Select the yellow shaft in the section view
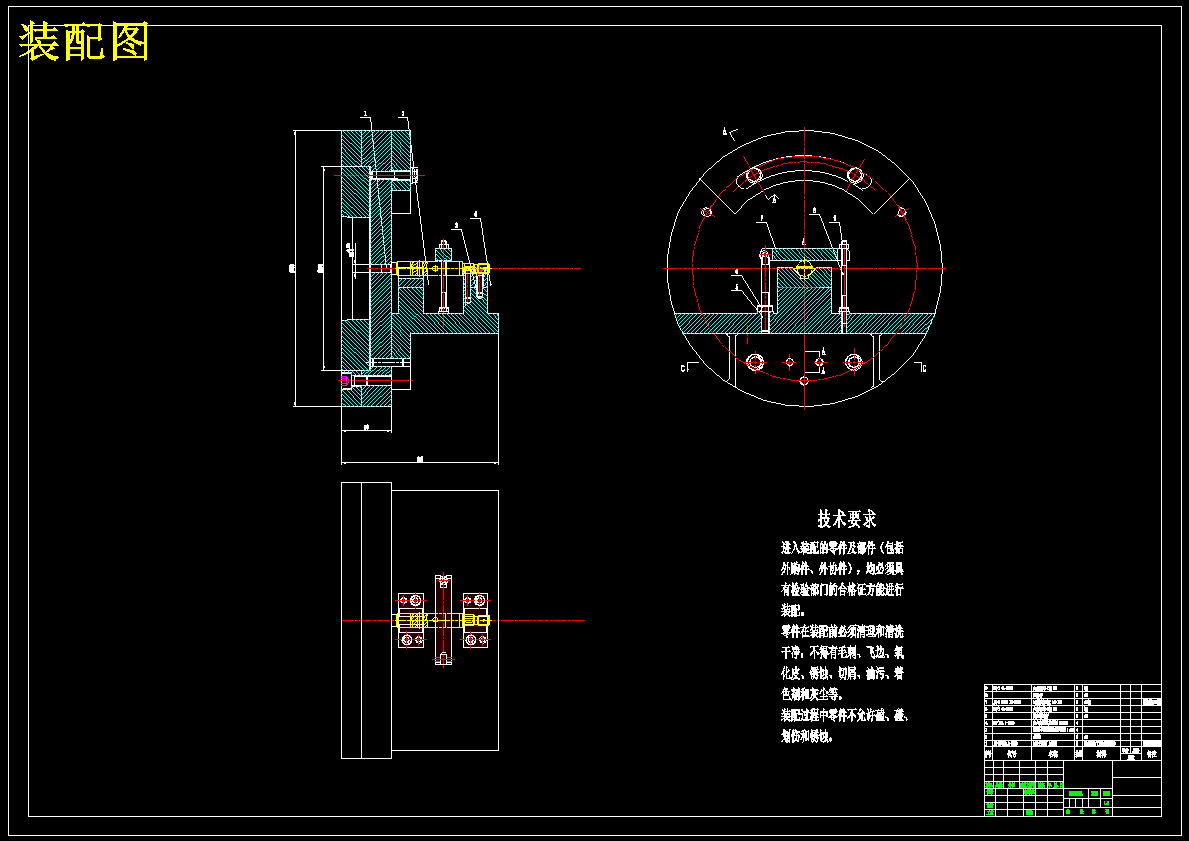Screen dimensions: 1189x841 tap(442, 268)
